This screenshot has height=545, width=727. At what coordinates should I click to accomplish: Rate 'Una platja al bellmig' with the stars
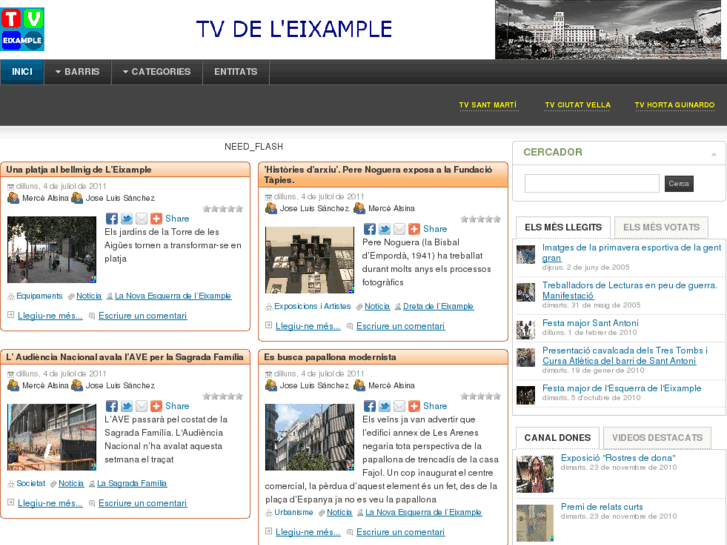coord(223,209)
